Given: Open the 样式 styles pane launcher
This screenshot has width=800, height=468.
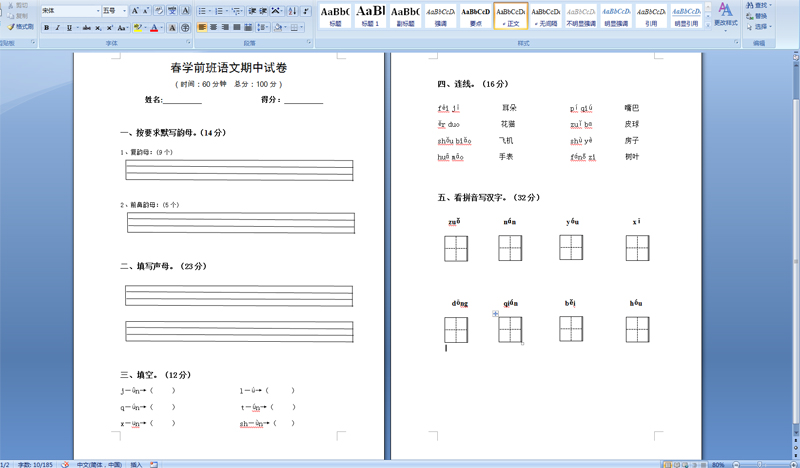Looking at the screenshot, I should (736, 42).
